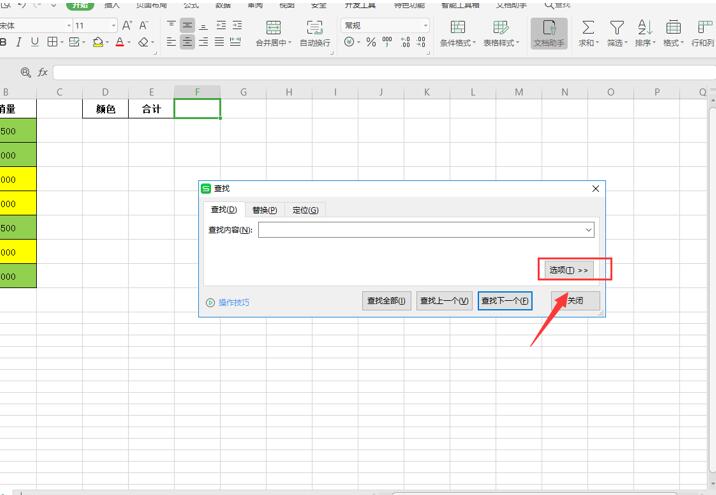Click the 筛选 filter funnel icon
The width and height of the screenshot is (716, 495).
tap(617, 28)
